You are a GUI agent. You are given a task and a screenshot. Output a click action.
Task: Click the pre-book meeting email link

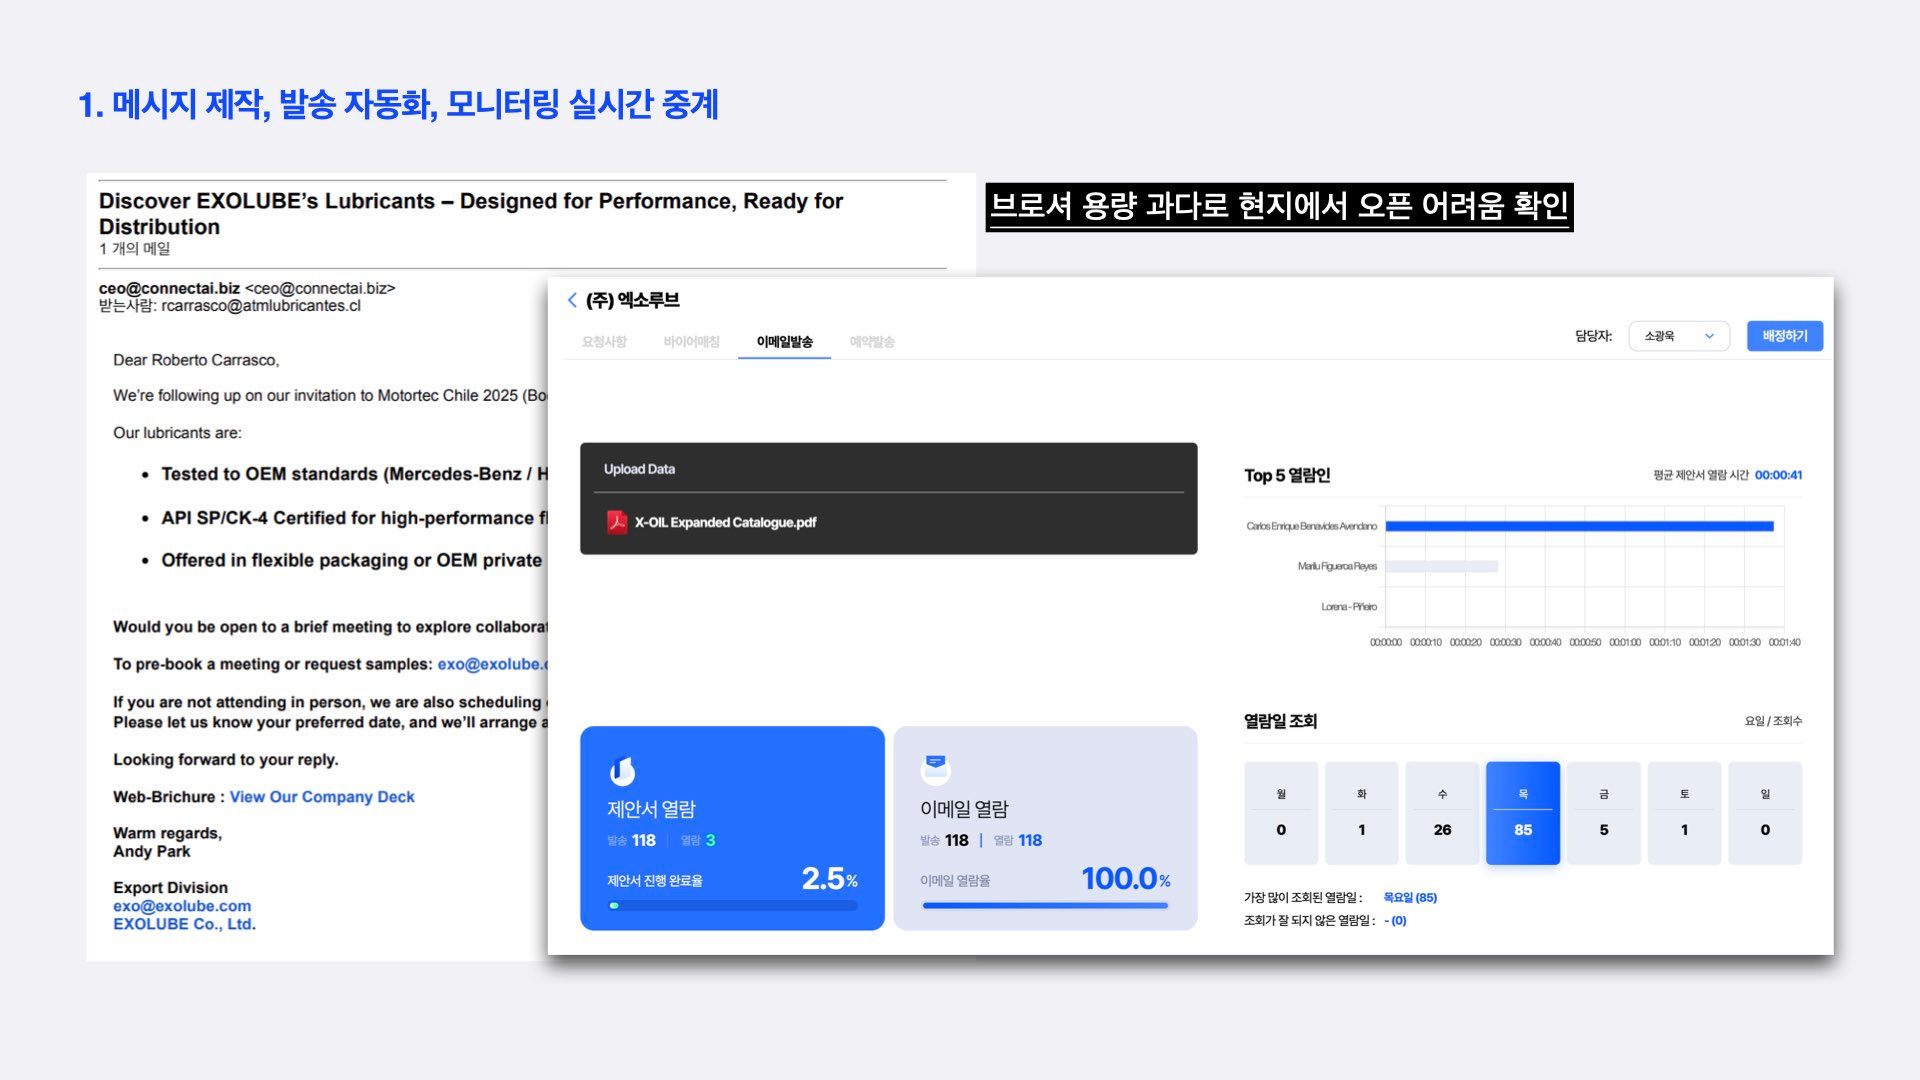tap(492, 664)
